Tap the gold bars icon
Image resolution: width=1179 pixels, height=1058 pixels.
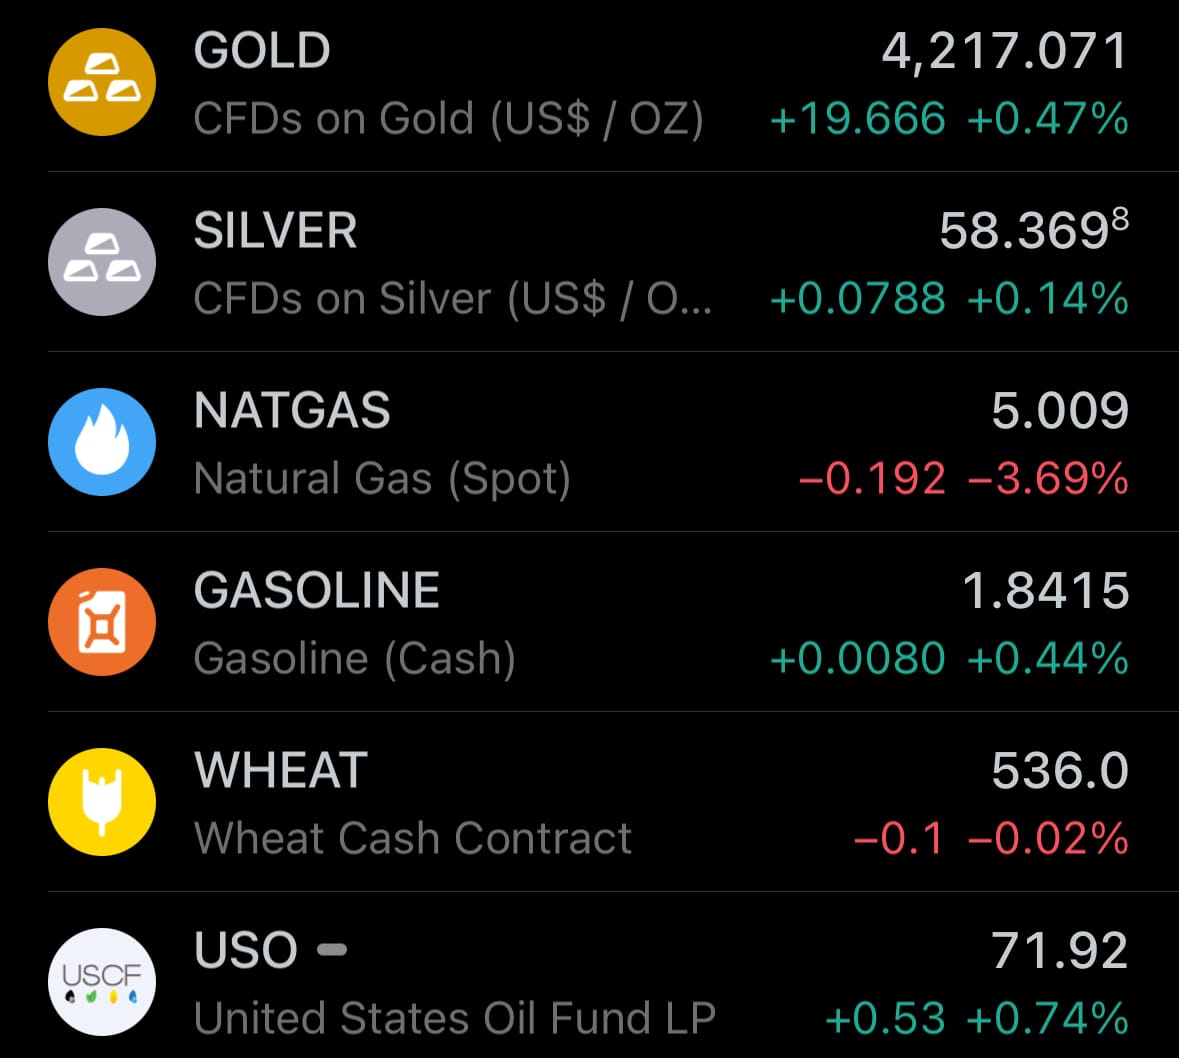102,82
